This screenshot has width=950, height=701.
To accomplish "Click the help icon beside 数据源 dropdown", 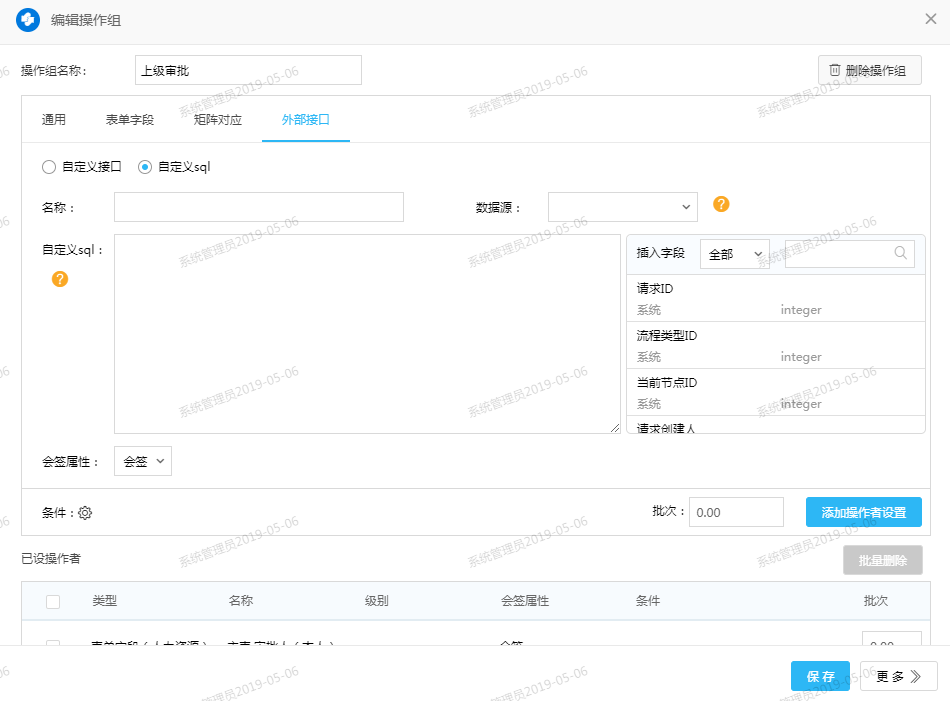I will pos(721,204).
